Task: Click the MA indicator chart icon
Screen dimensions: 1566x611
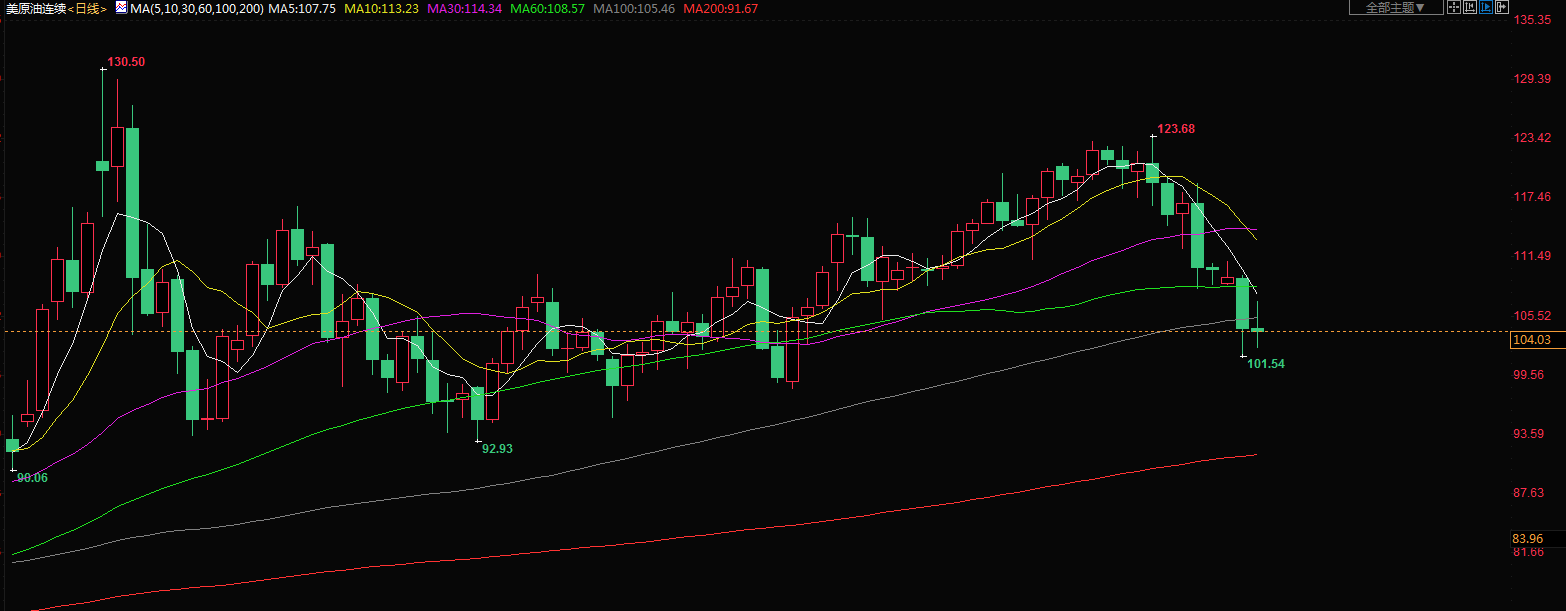Action: 121,7
